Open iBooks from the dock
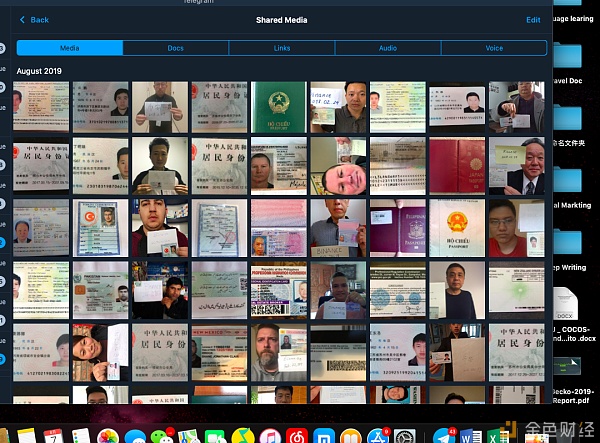The image size is (600, 443). pos(351,436)
